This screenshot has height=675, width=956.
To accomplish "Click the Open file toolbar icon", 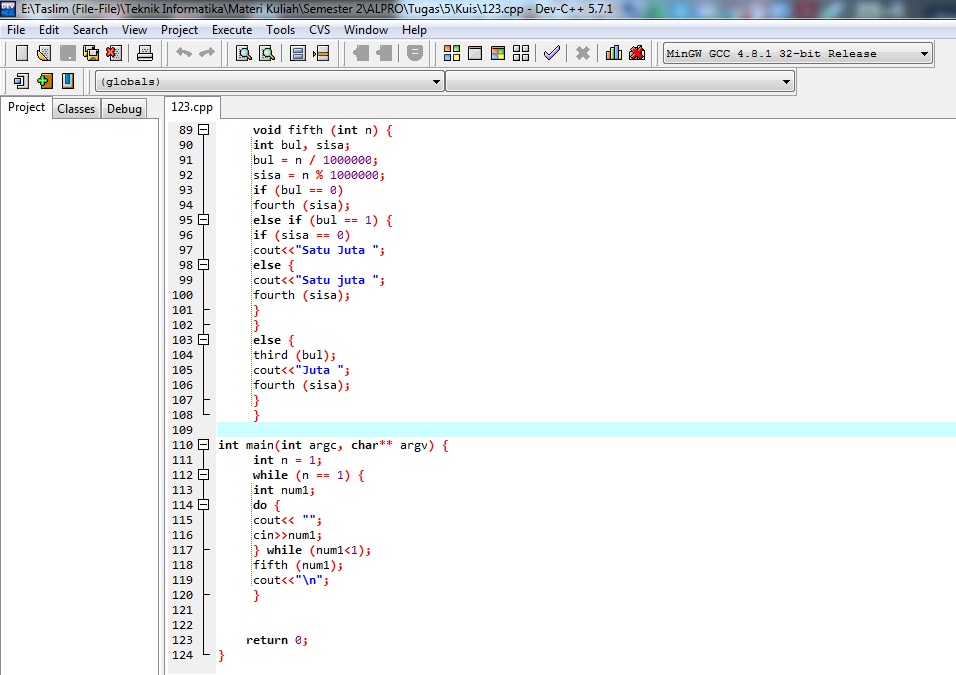I will [x=44, y=53].
